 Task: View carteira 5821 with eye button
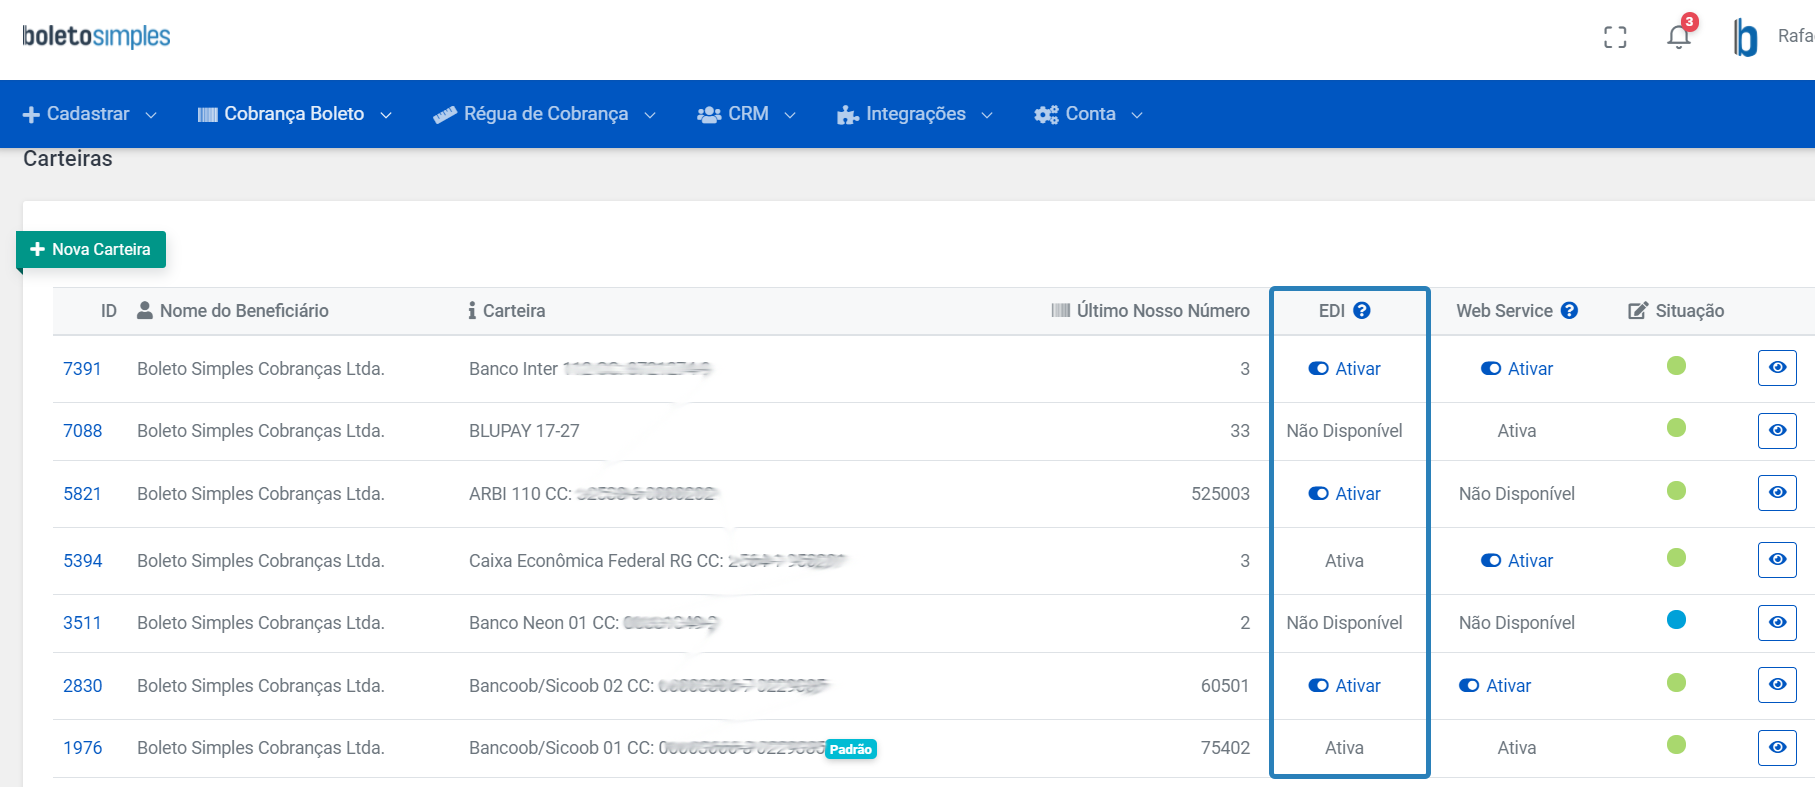(x=1777, y=492)
